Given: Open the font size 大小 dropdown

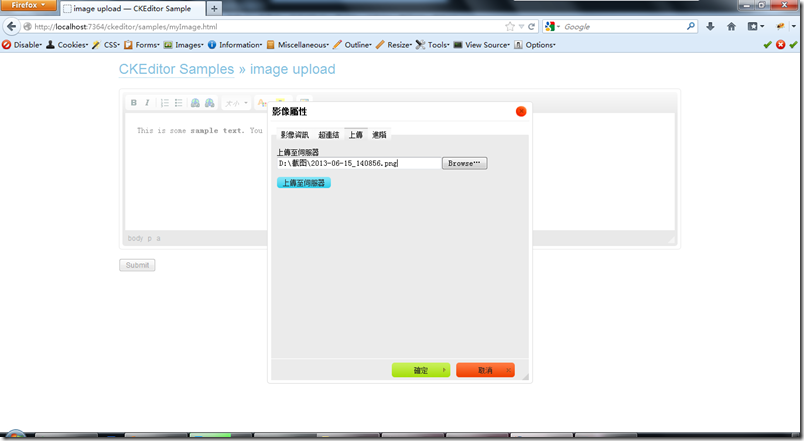Looking at the screenshot, I should (236, 103).
